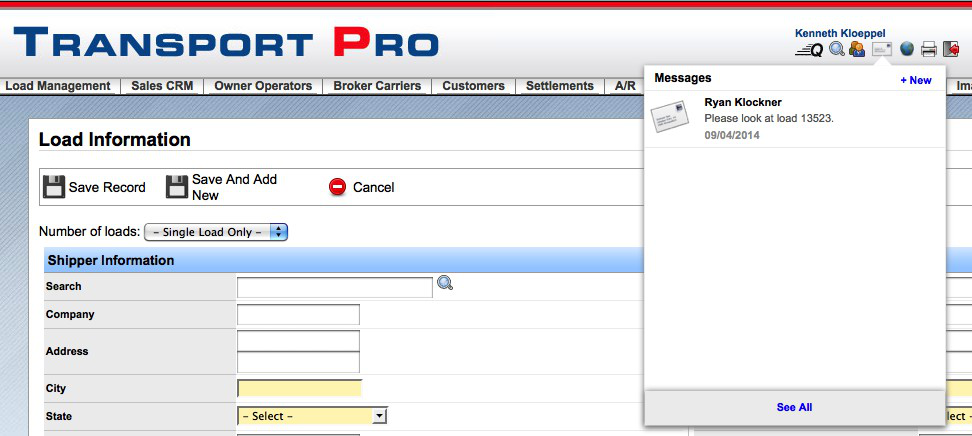Toggle the Messages envelope icon in the header
The height and width of the screenshot is (436, 972).
881,49
